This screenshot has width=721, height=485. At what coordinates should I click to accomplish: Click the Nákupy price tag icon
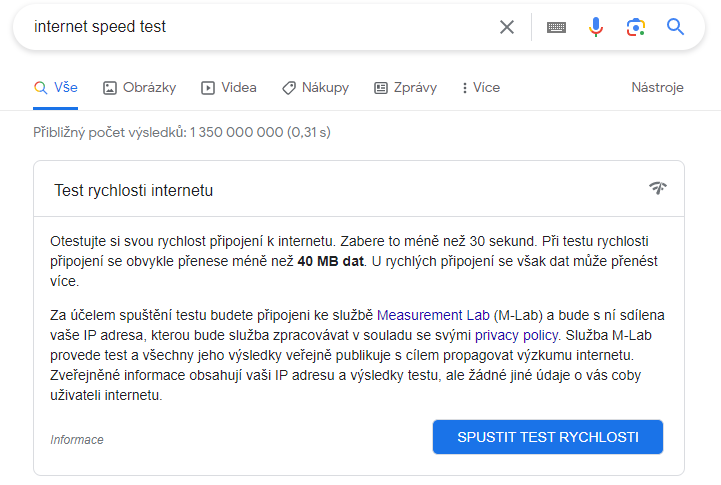(x=289, y=88)
